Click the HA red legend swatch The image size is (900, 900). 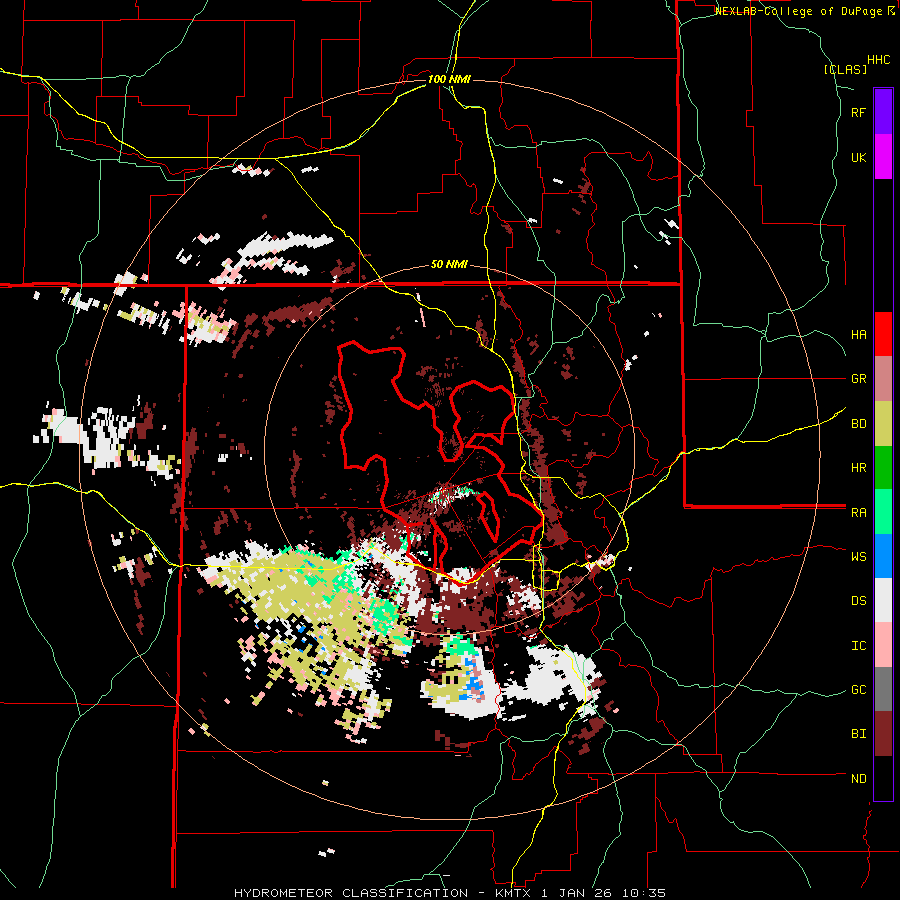point(883,334)
